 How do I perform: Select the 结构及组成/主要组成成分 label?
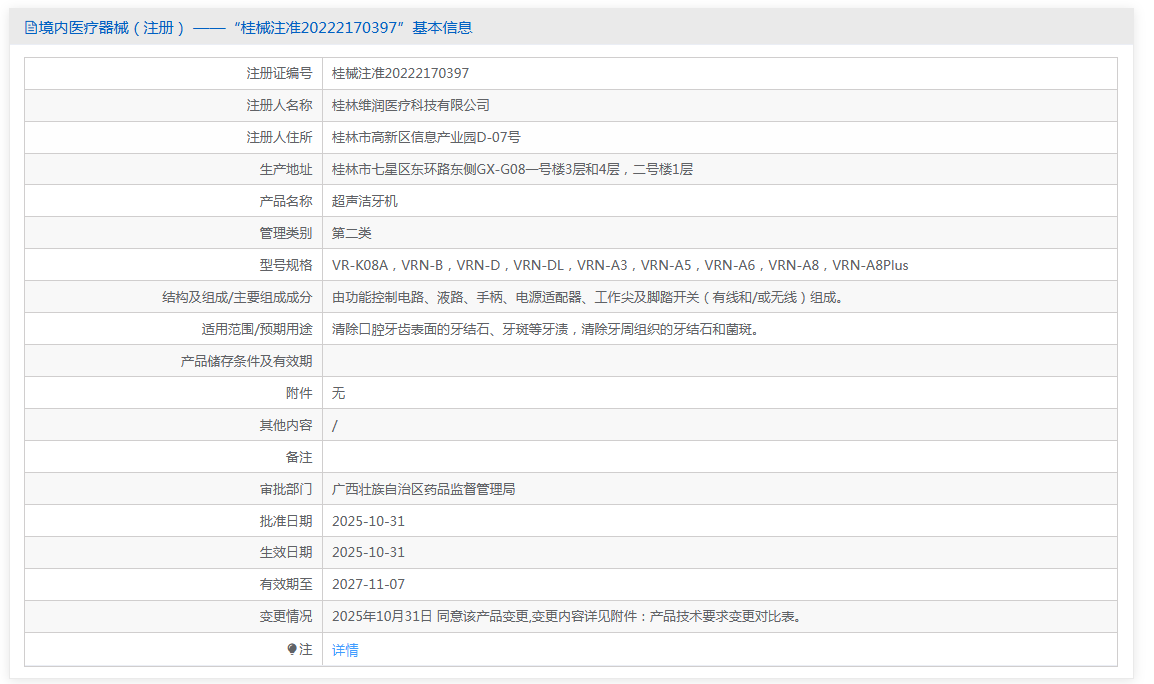click(237, 297)
